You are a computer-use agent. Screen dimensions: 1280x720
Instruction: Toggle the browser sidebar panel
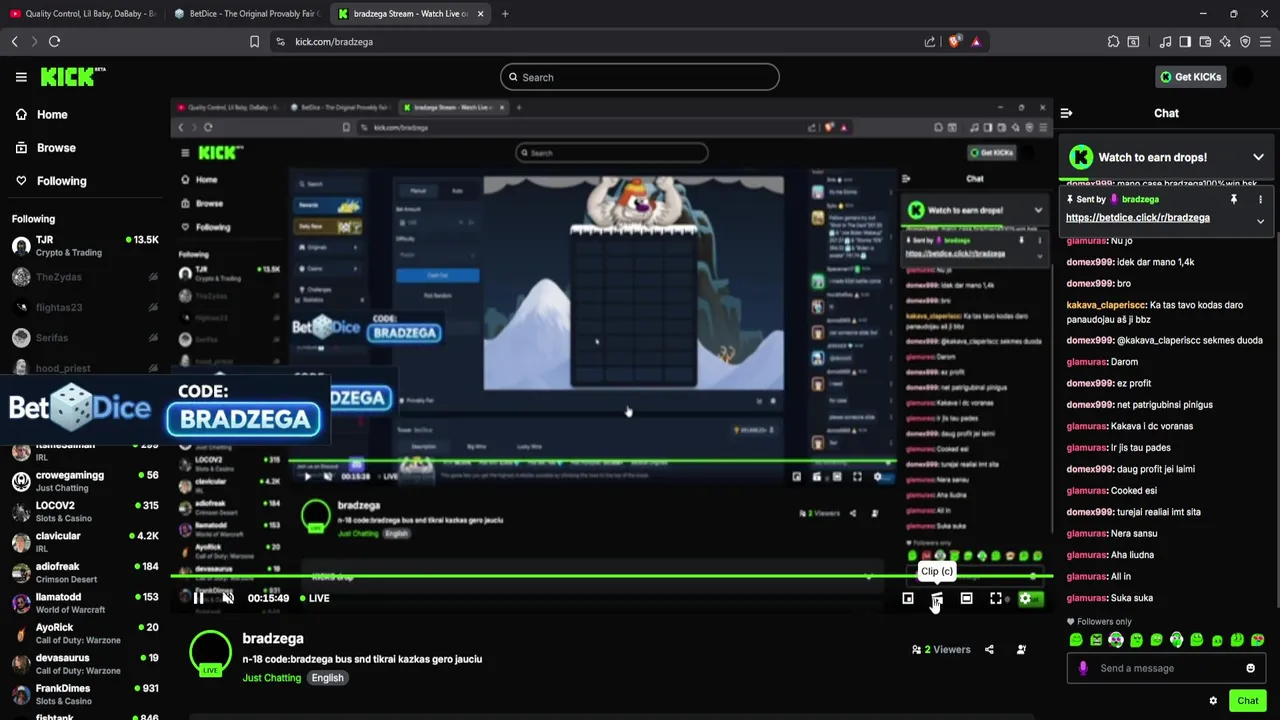point(1185,42)
